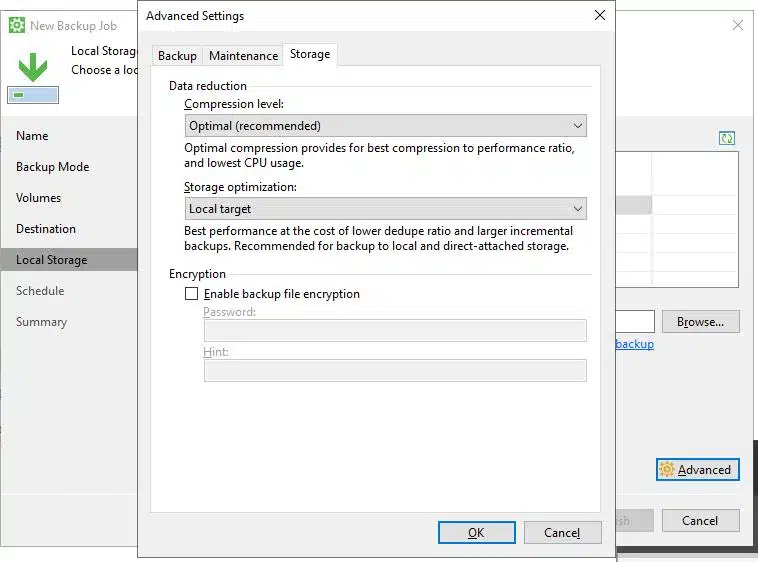
Task: Expand the Storage optimization dropdown
Action: pos(386,209)
